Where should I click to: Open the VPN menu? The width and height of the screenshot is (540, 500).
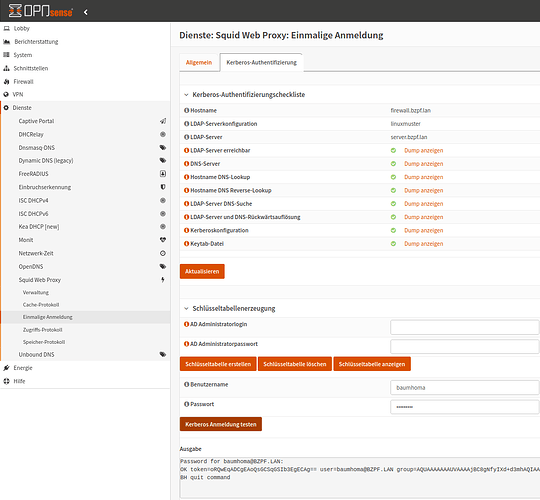(x=18, y=94)
